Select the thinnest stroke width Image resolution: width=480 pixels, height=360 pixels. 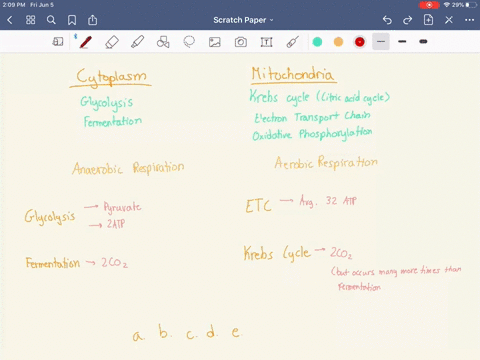click(381, 42)
